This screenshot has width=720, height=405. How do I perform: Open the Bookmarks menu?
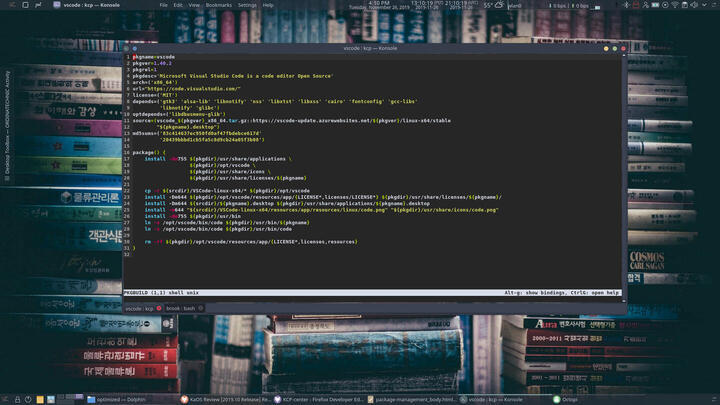click(x=219, y=5)
